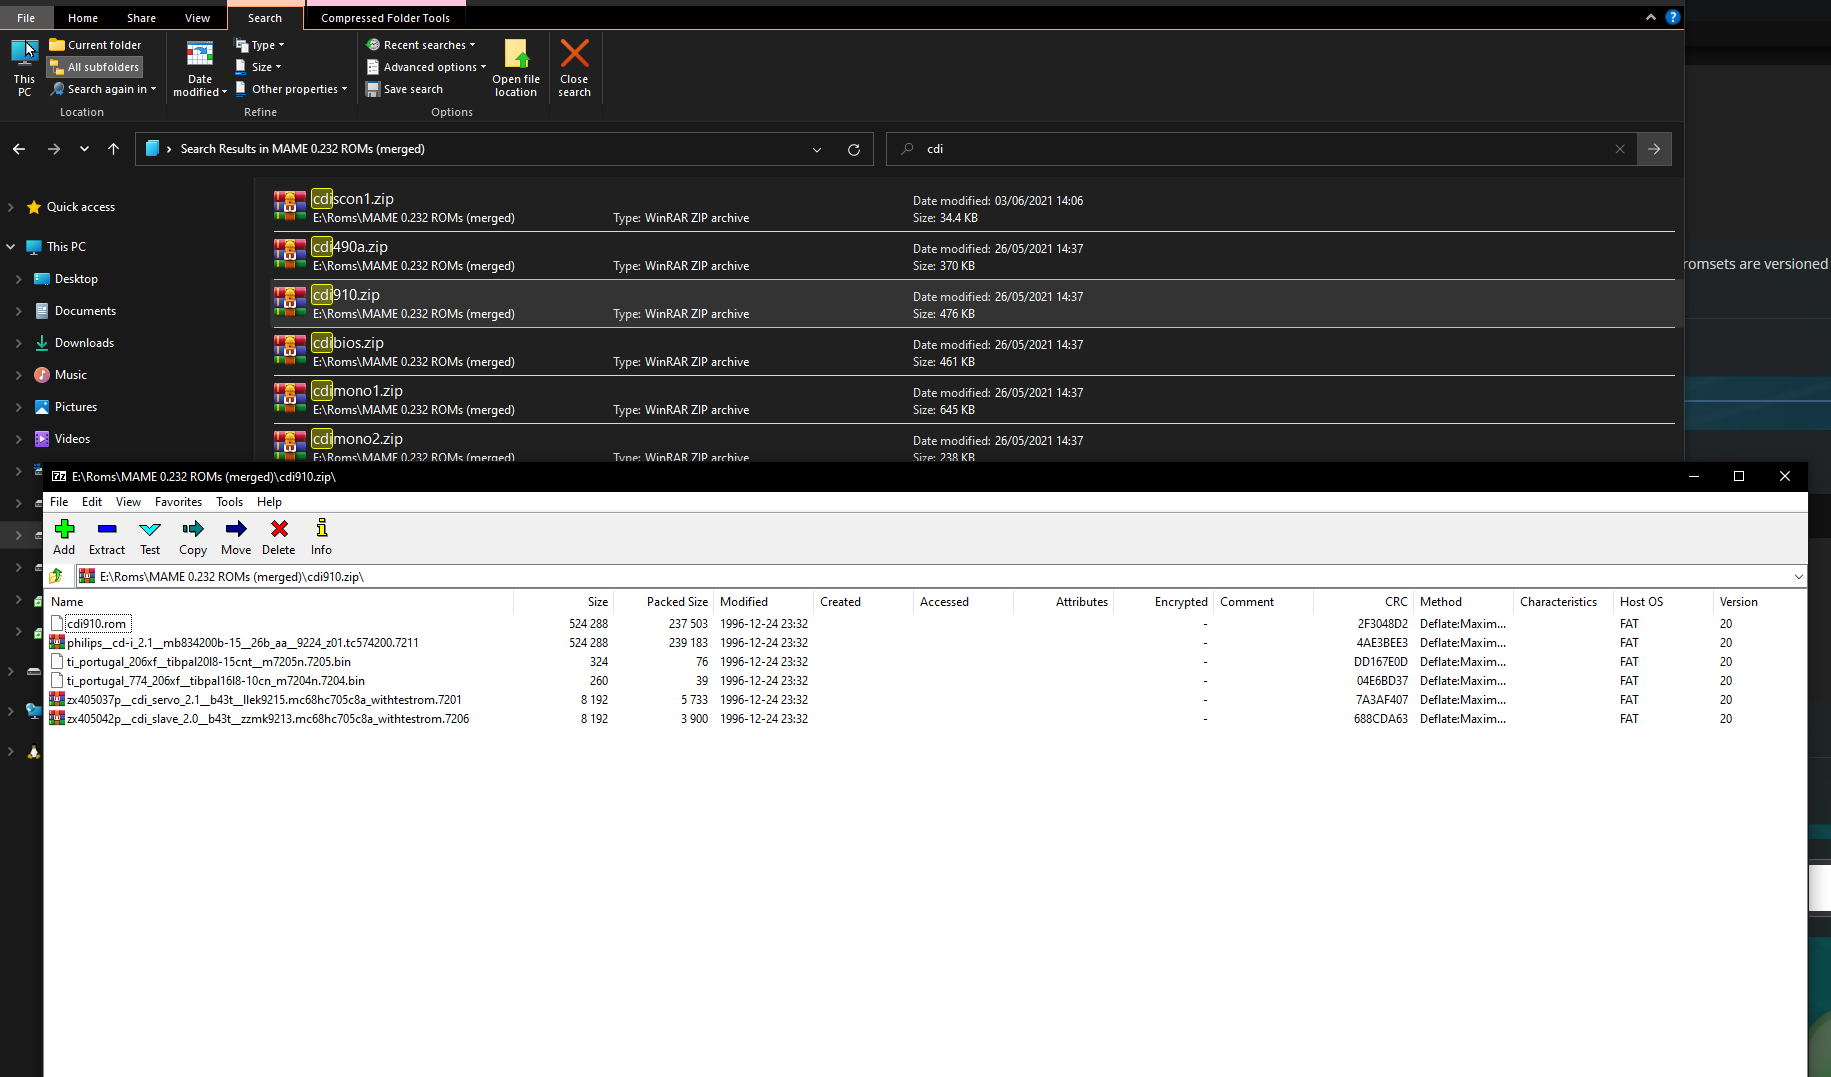The height and width of the screenshot is (1077, 1831).
Task: Open the File tab in Explorer
Action: pos(26,18)
